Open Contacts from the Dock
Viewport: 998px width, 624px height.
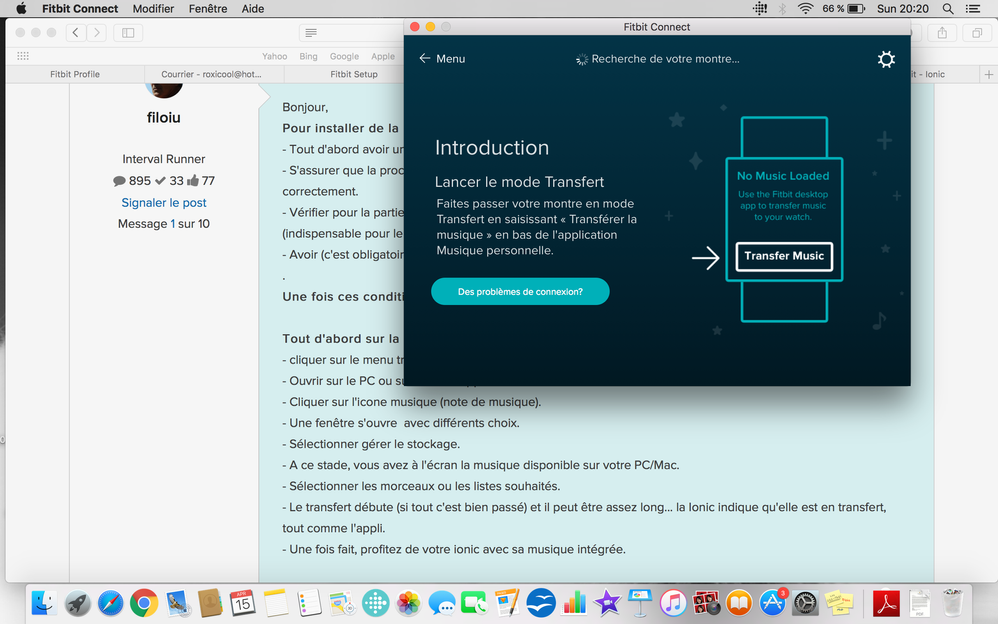[210, 602]
